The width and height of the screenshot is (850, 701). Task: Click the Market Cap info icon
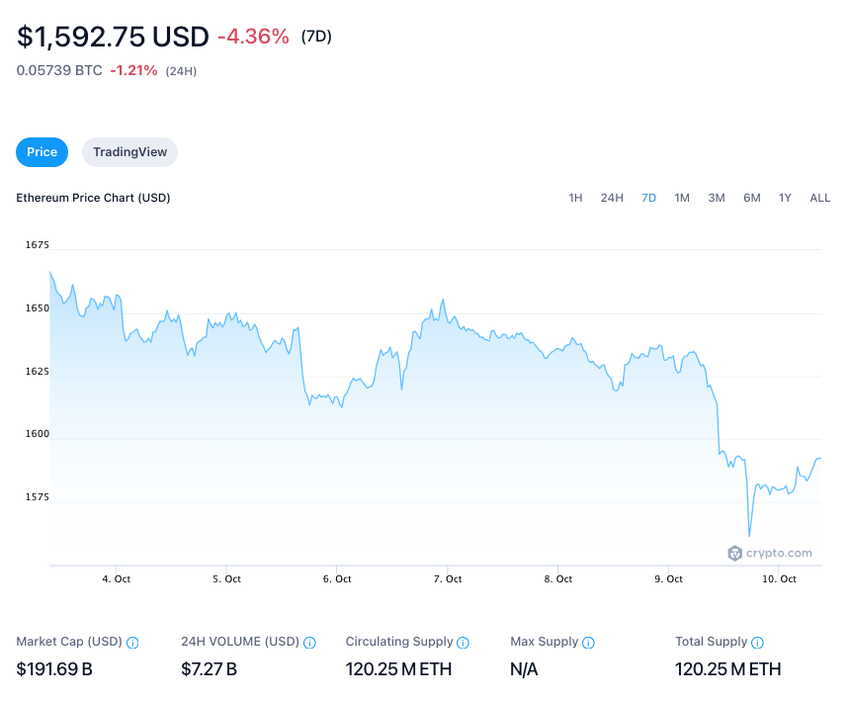click(133, 643)
